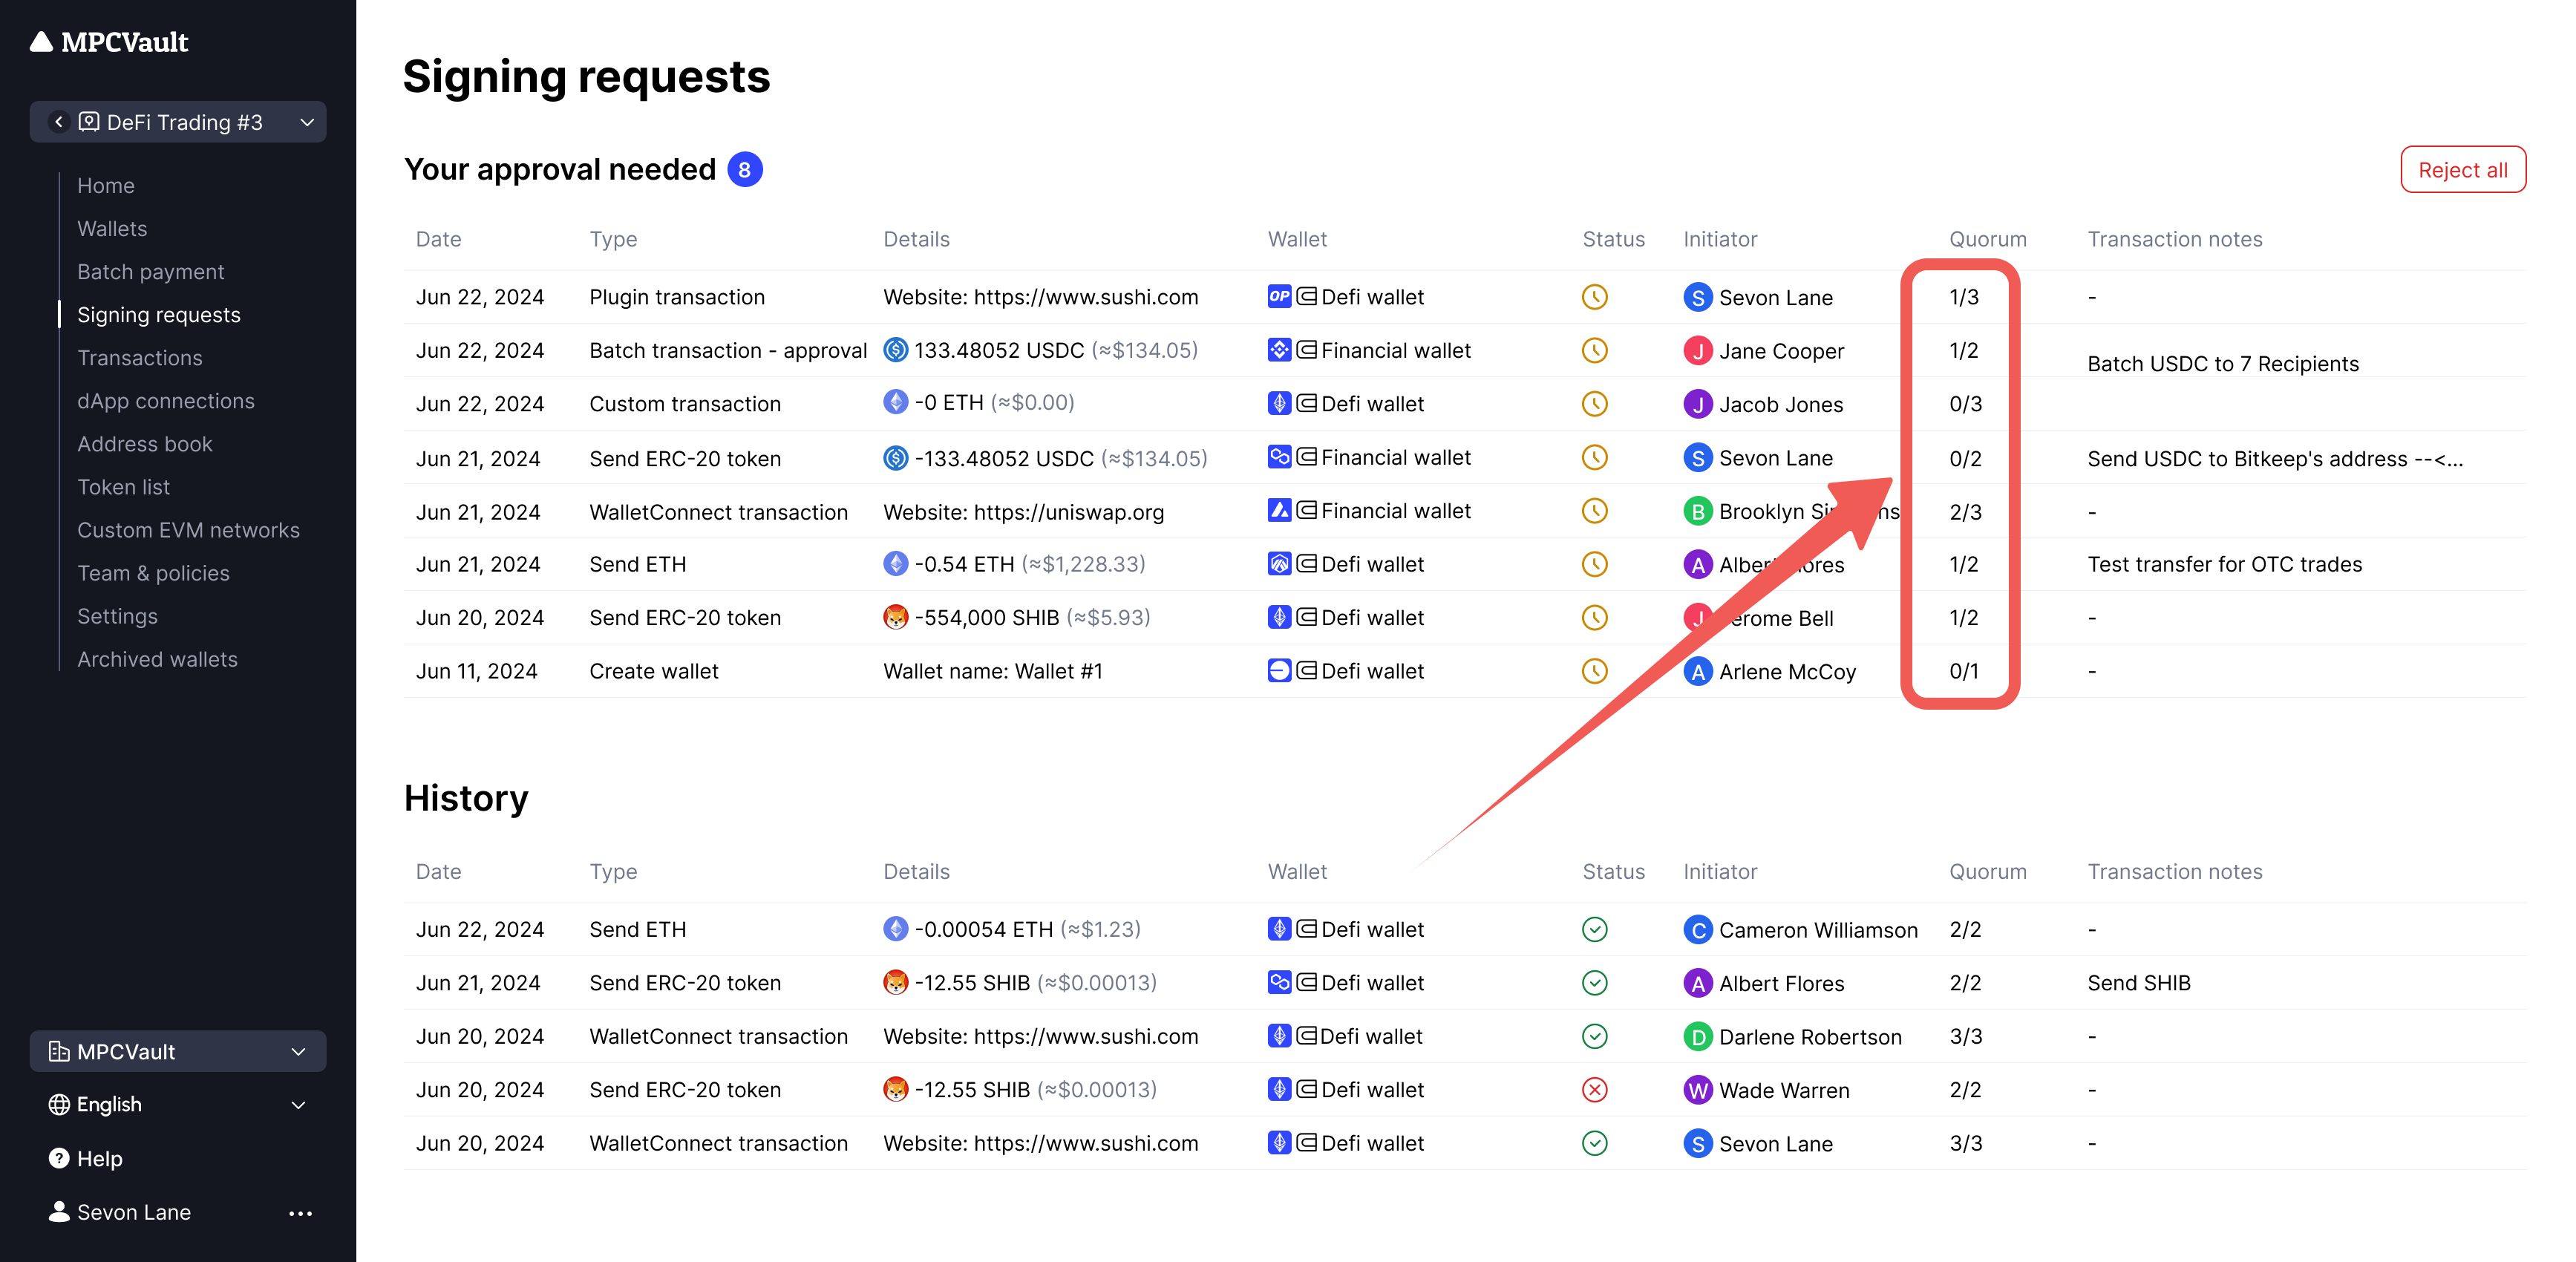Click the red rejected status icon for Wade Warren

pyautogui.click(x=1594, y=1090)
